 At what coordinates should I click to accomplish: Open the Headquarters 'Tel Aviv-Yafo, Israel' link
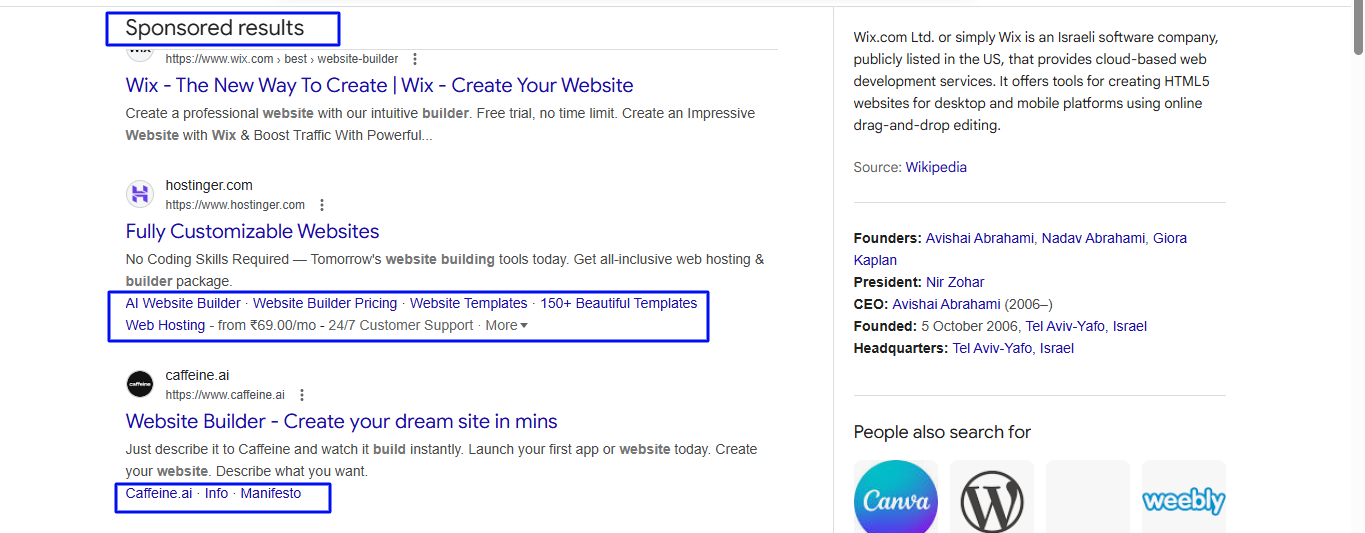[x=1013, y=348]
